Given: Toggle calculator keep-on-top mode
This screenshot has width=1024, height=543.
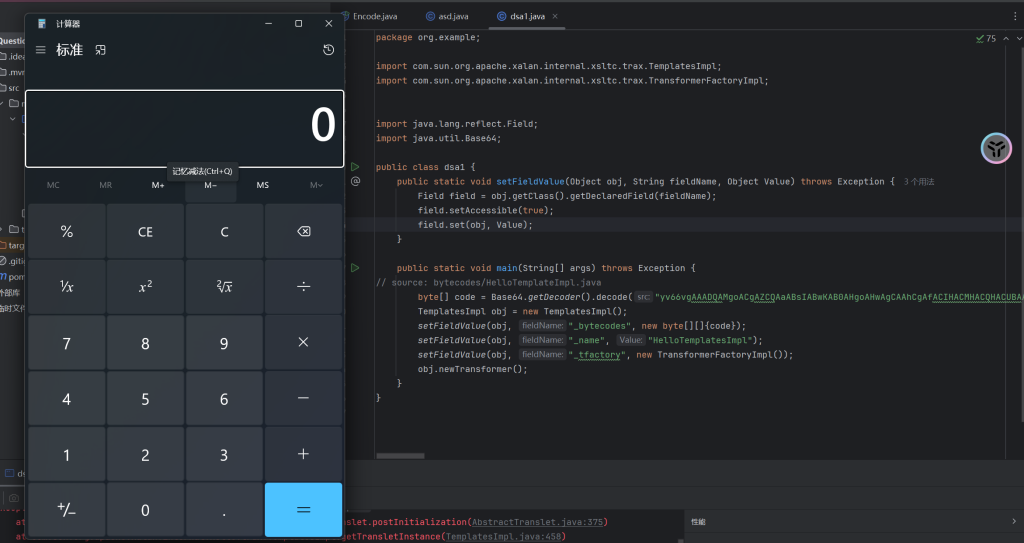Looking at the screenshot, I should [x=101, y=50].
